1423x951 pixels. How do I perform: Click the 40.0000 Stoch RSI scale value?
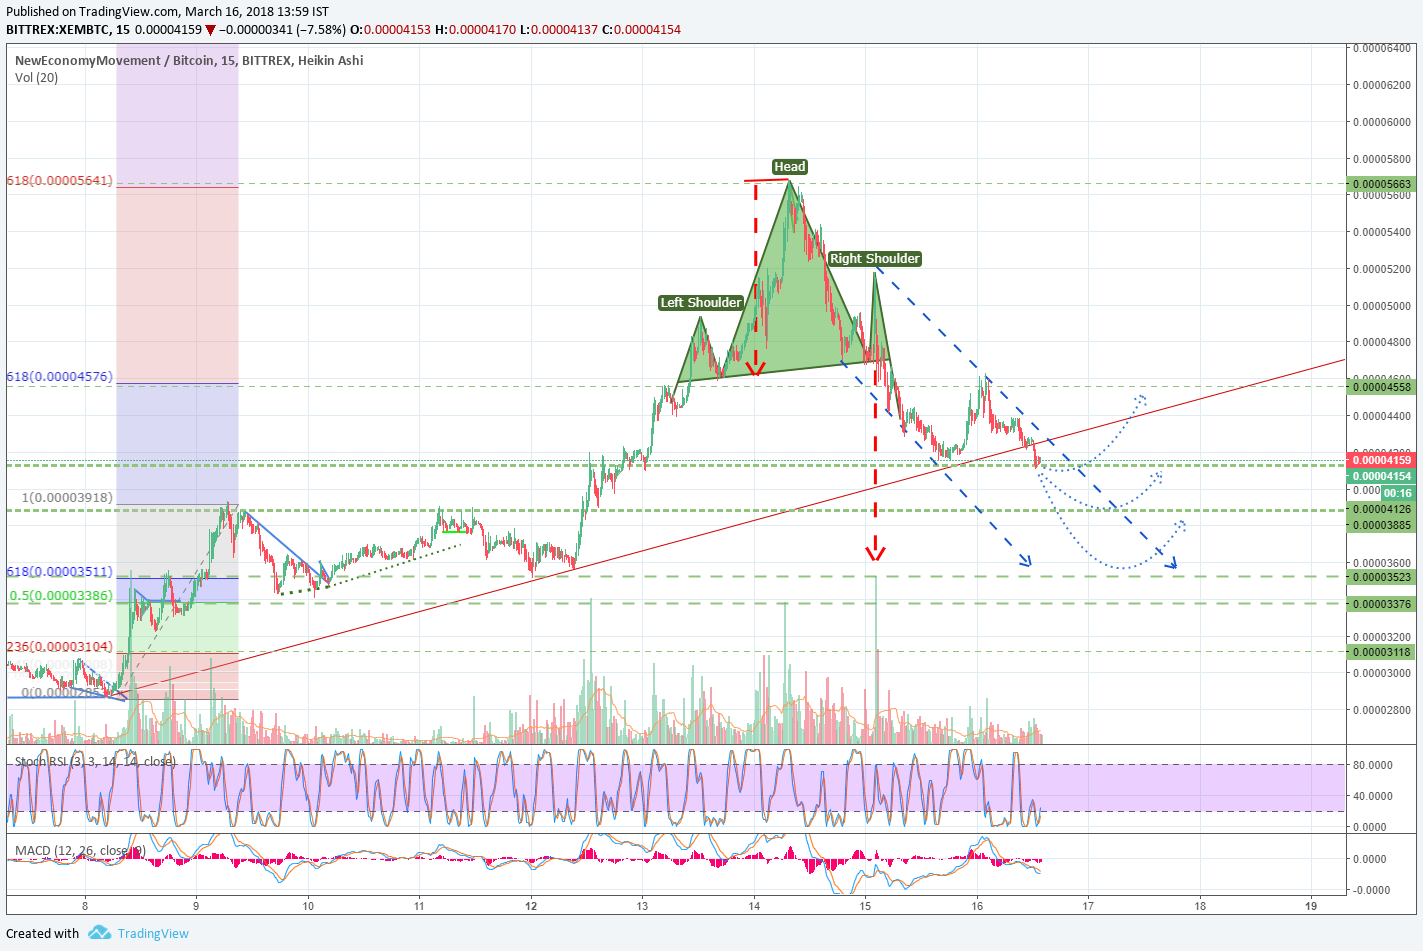(x=1371, y=796)
